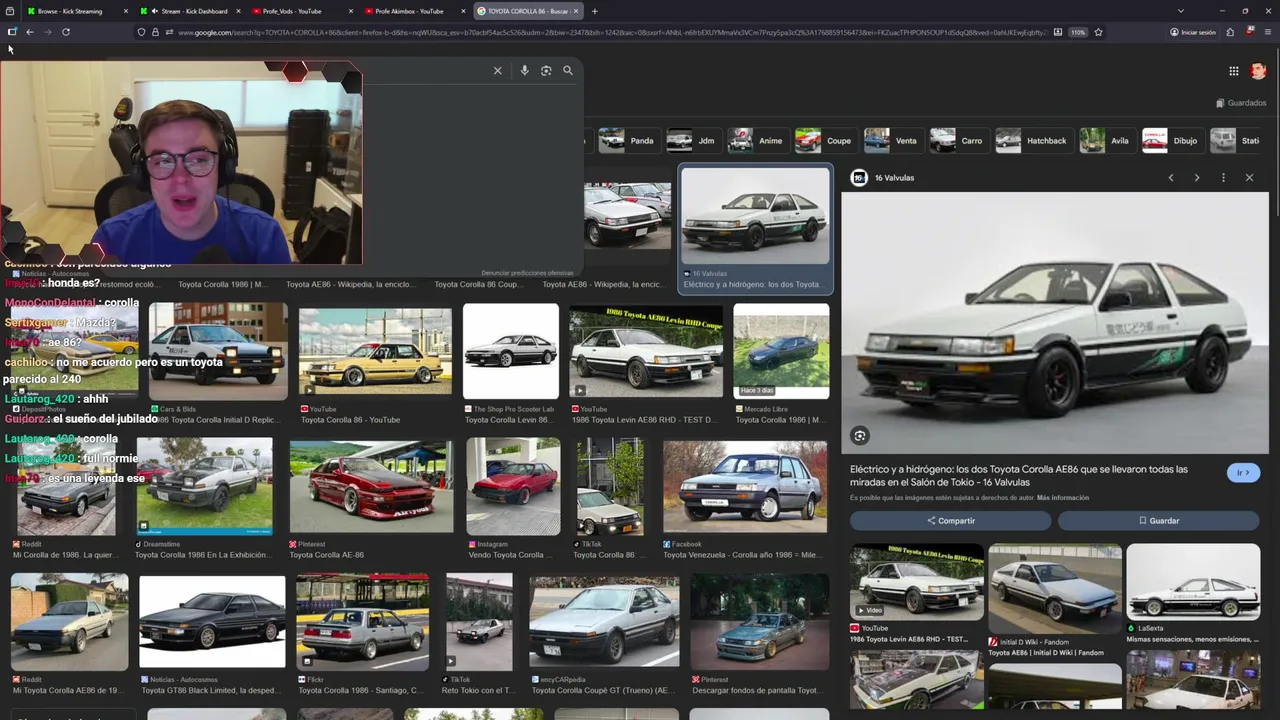Image resolution: width=1280 pixels, height=720 pixels.
Task: Open 1986 Toyota Levin AE86 RHD video thumbnail
Action: [646, 351]
